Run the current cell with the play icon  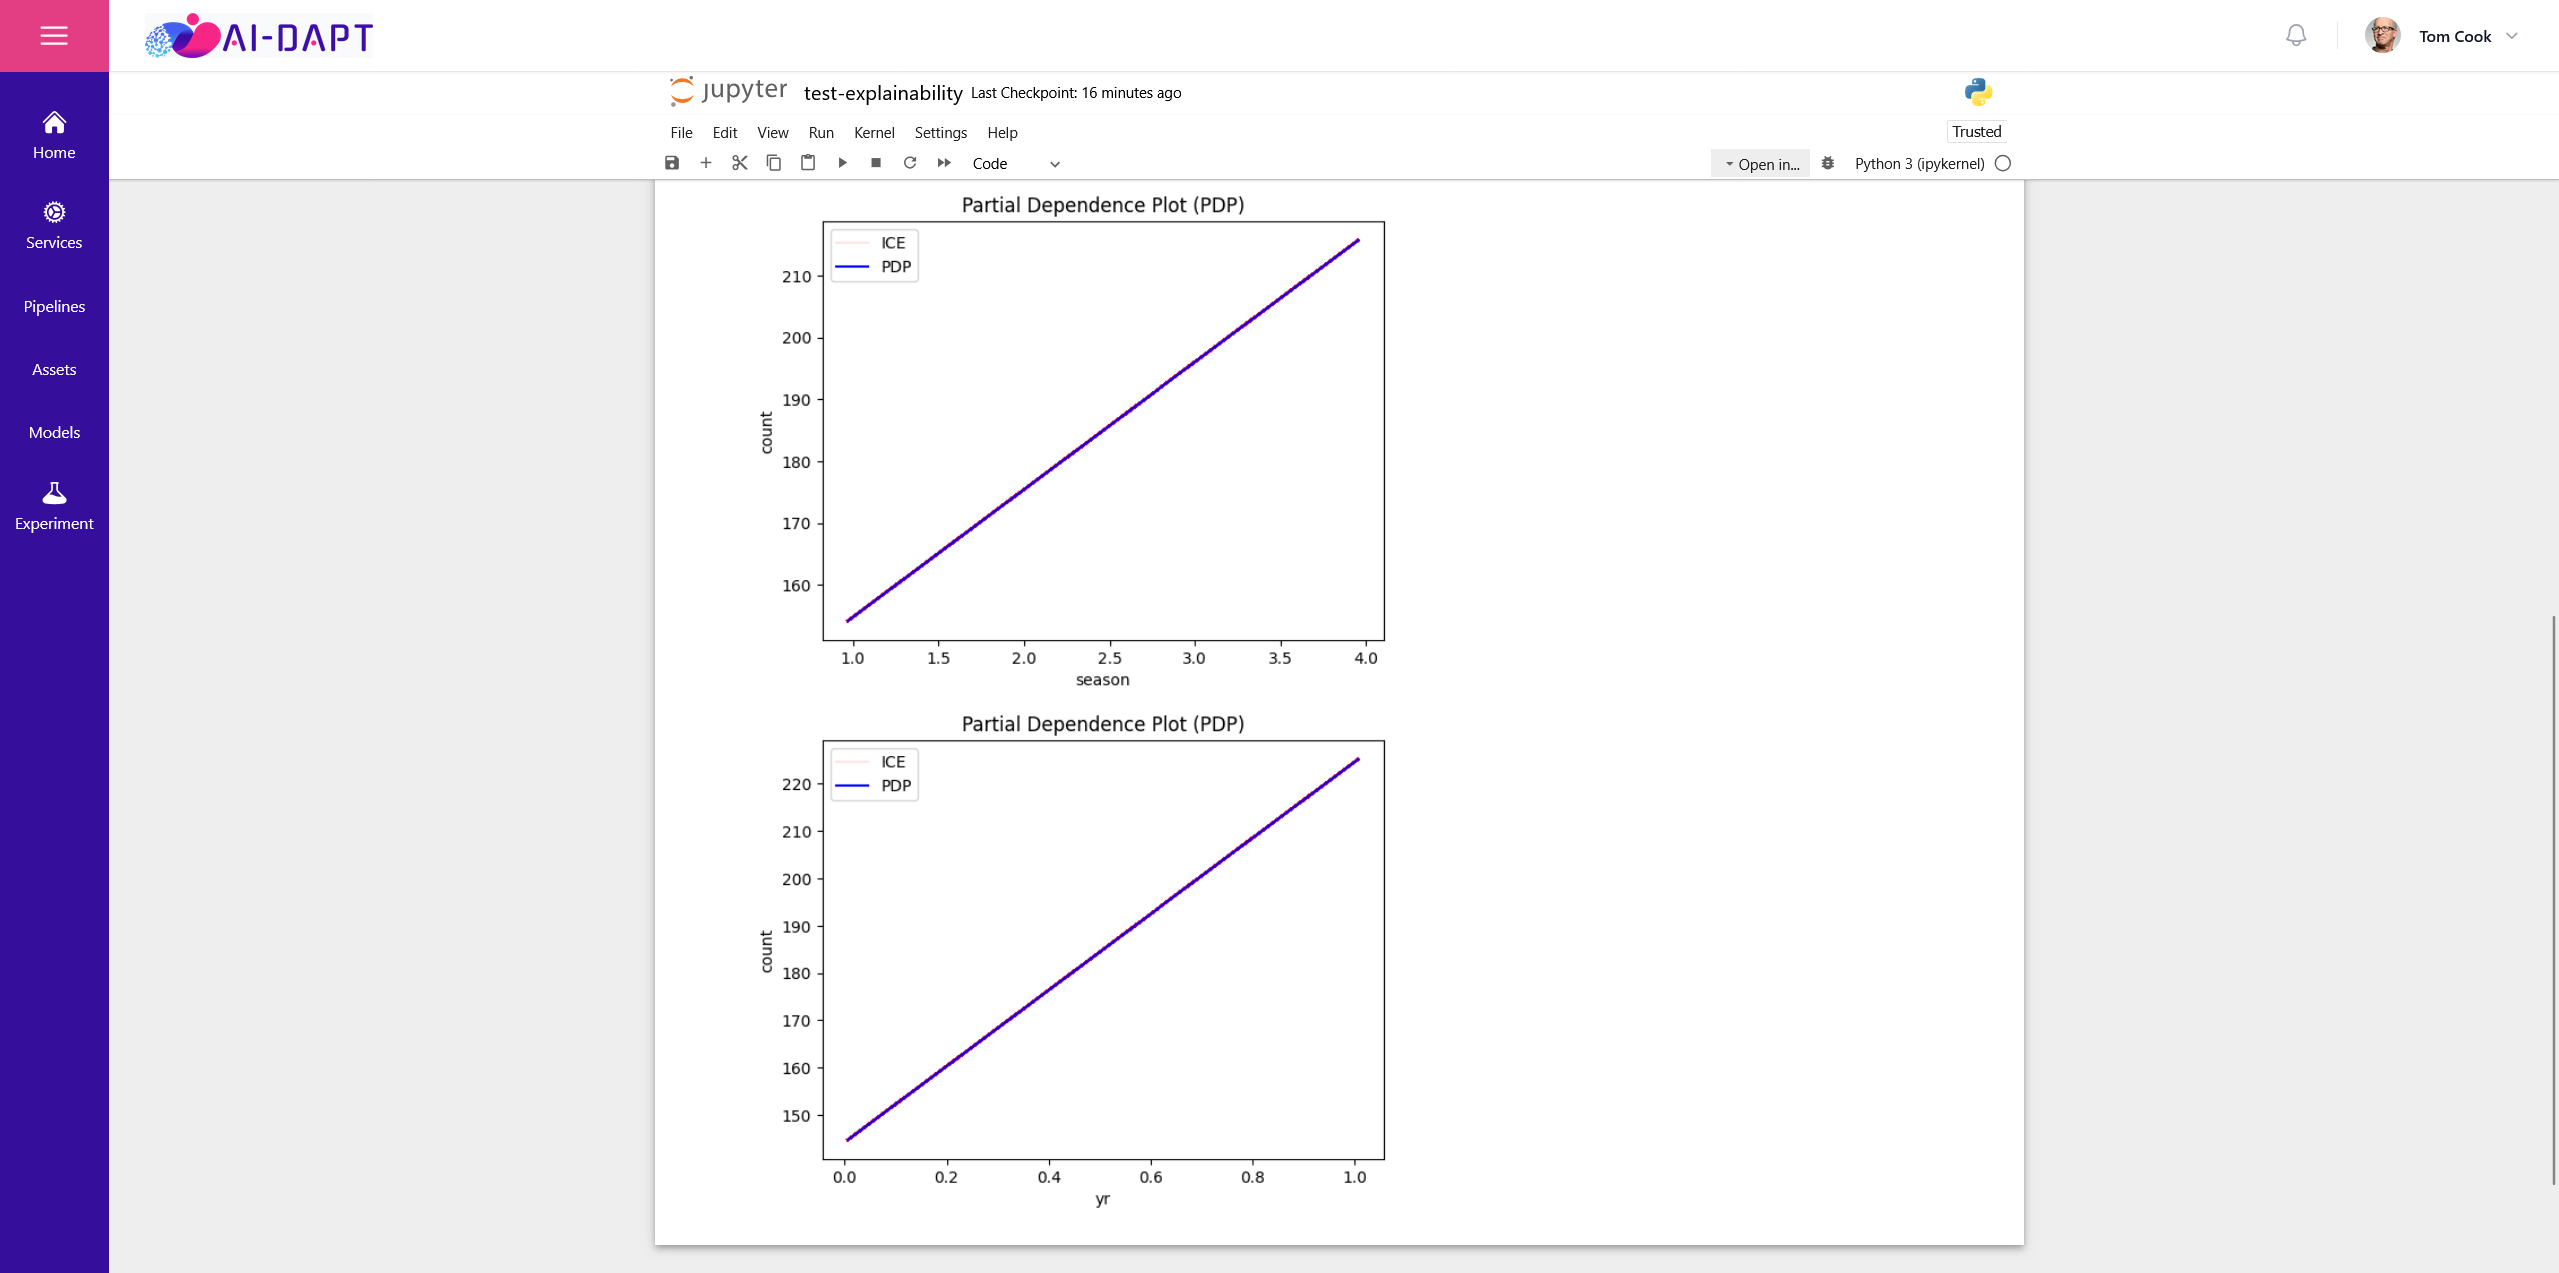(x=842, y=163)
